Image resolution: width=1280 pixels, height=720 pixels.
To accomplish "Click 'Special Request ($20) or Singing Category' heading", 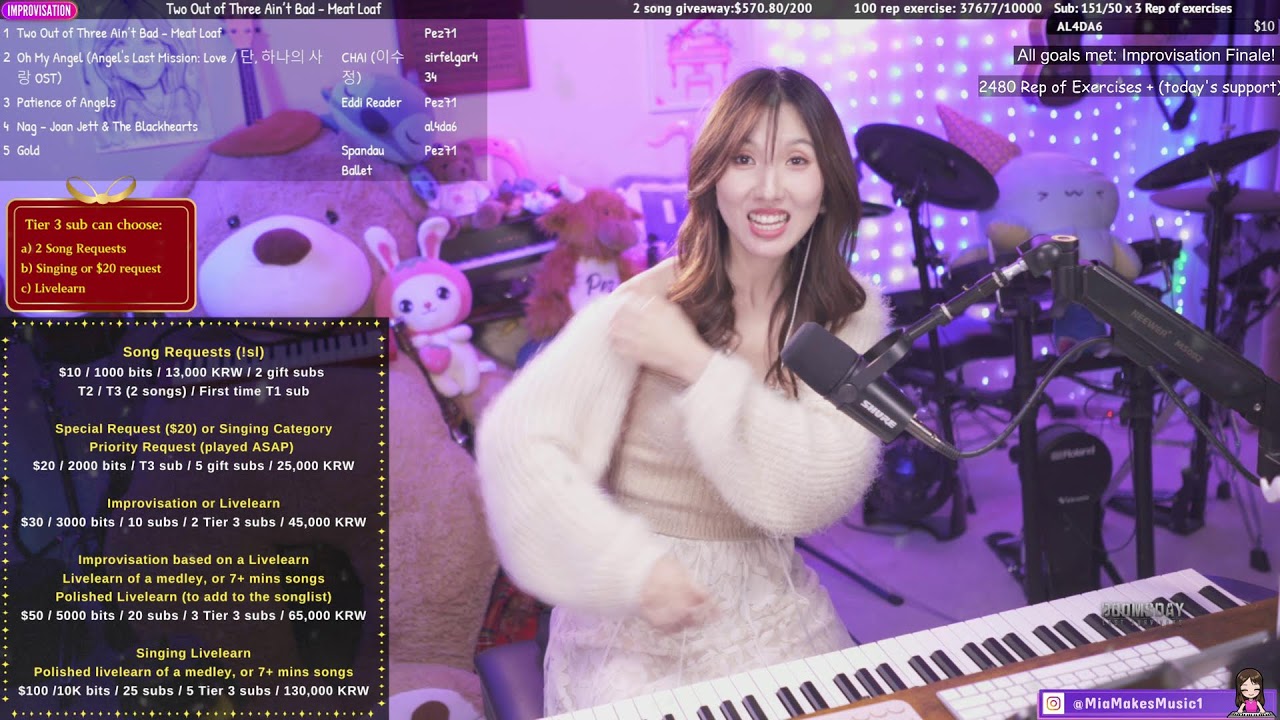I will (193, 428).
